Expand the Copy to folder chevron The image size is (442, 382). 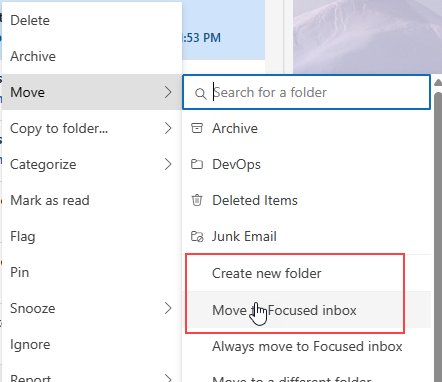click(x=168, y=128)
